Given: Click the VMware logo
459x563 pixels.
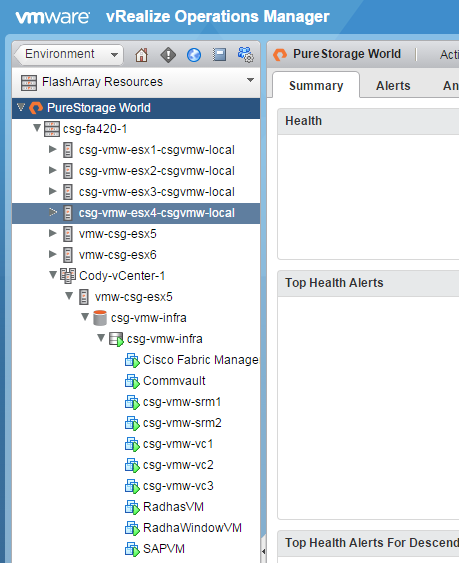Looking at the screenshot, I should [52, 17].
